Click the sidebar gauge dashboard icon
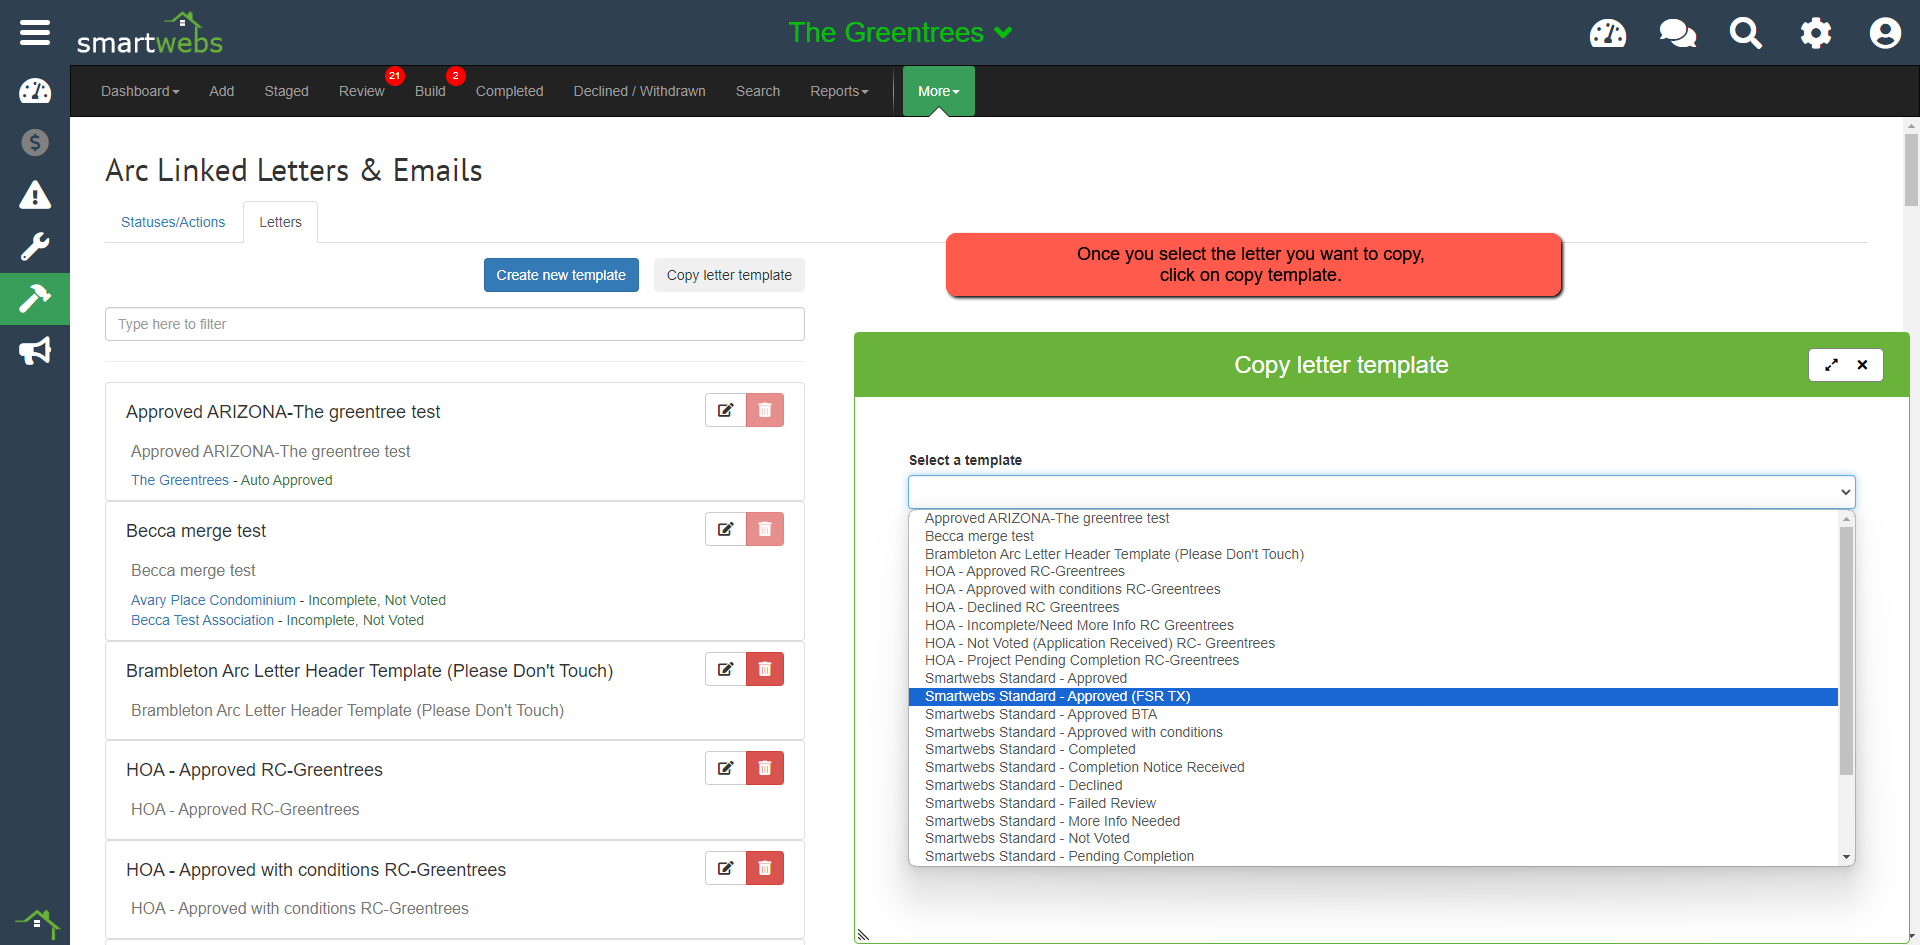The height and width of the screenshot is (945, 1920). point(35,91)
